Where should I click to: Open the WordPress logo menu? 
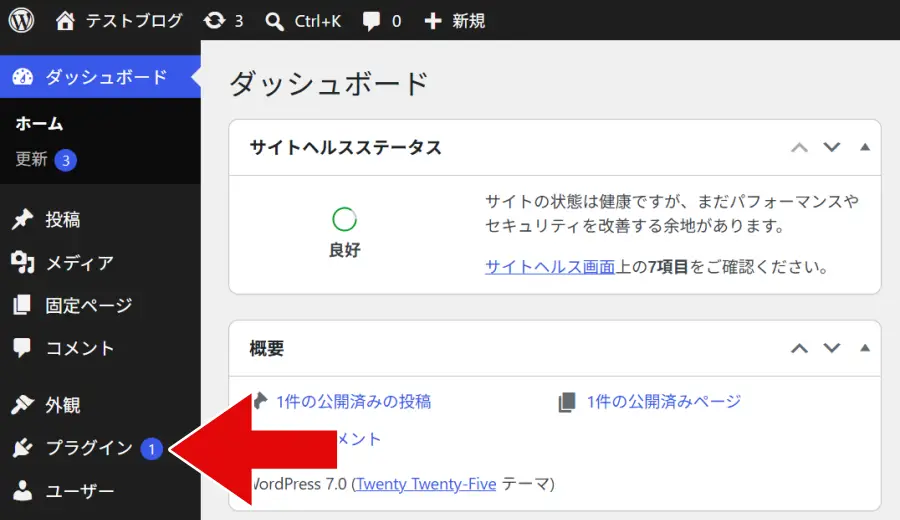(x=21, y=21)
